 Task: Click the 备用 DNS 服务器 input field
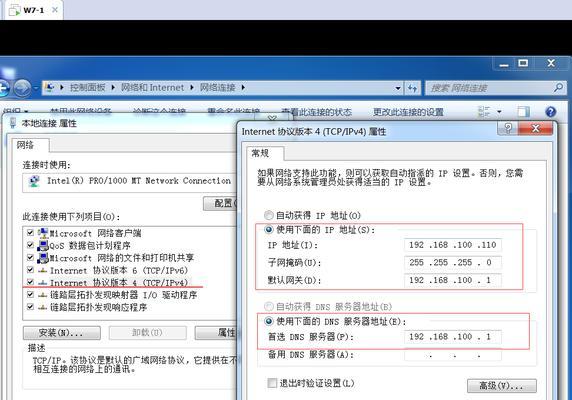tap(453, 354)
